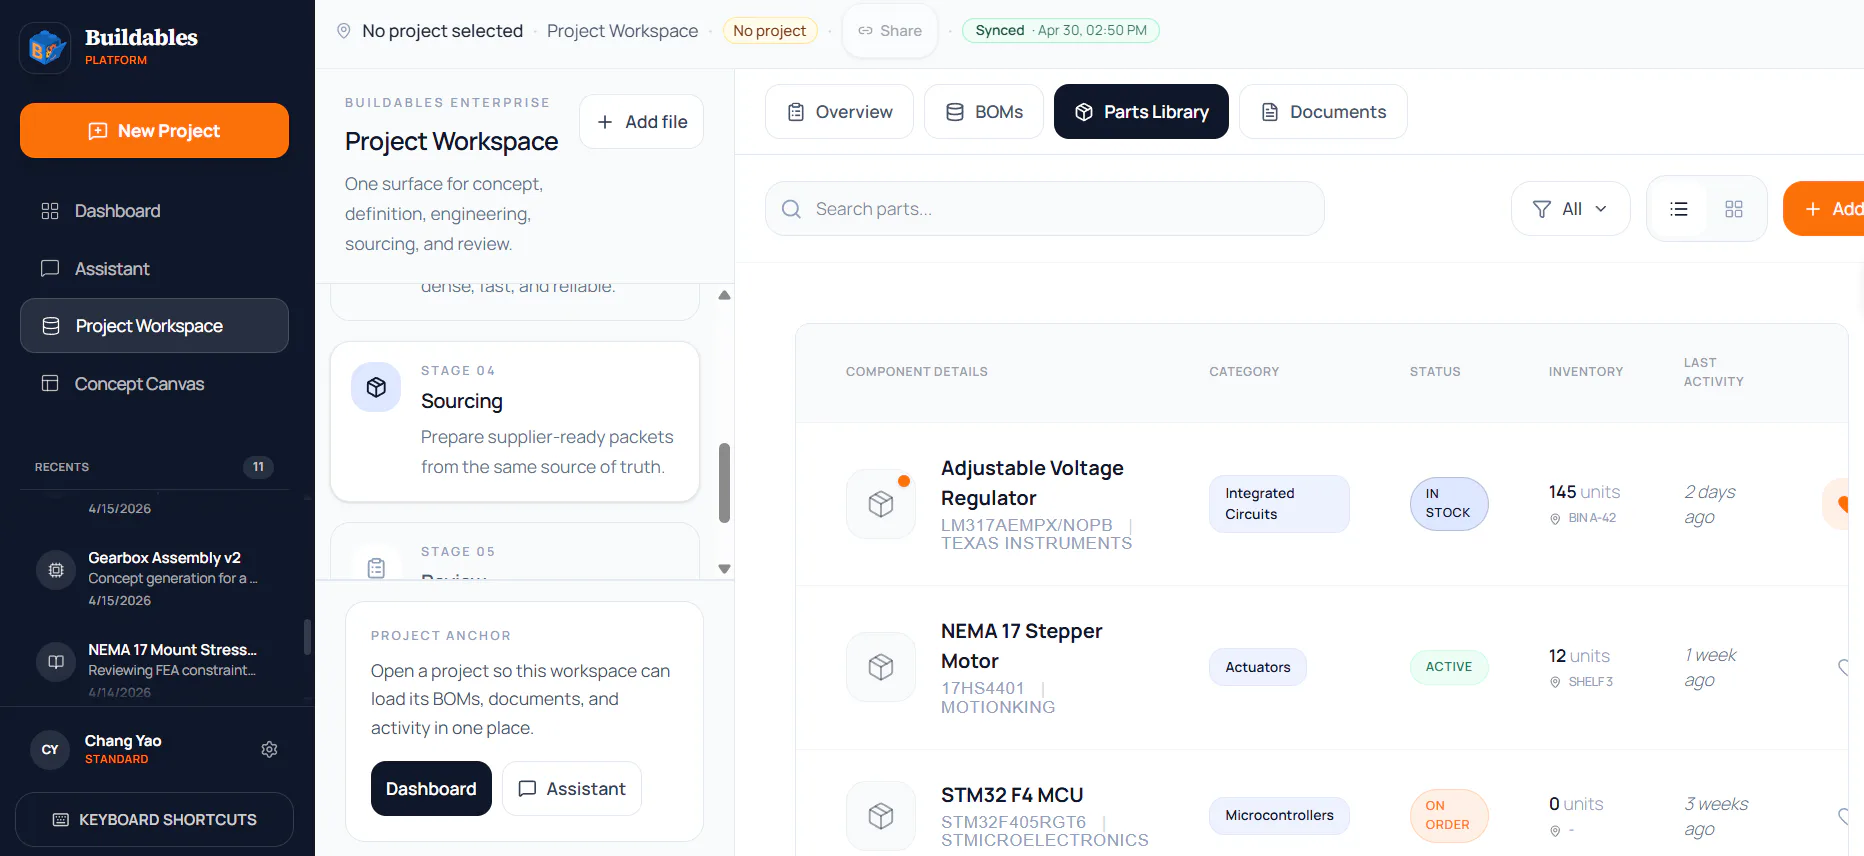Click the BIN A-42 location pin icon
Viewport: 1864px width, 856px height.
tap(1555, 519)
